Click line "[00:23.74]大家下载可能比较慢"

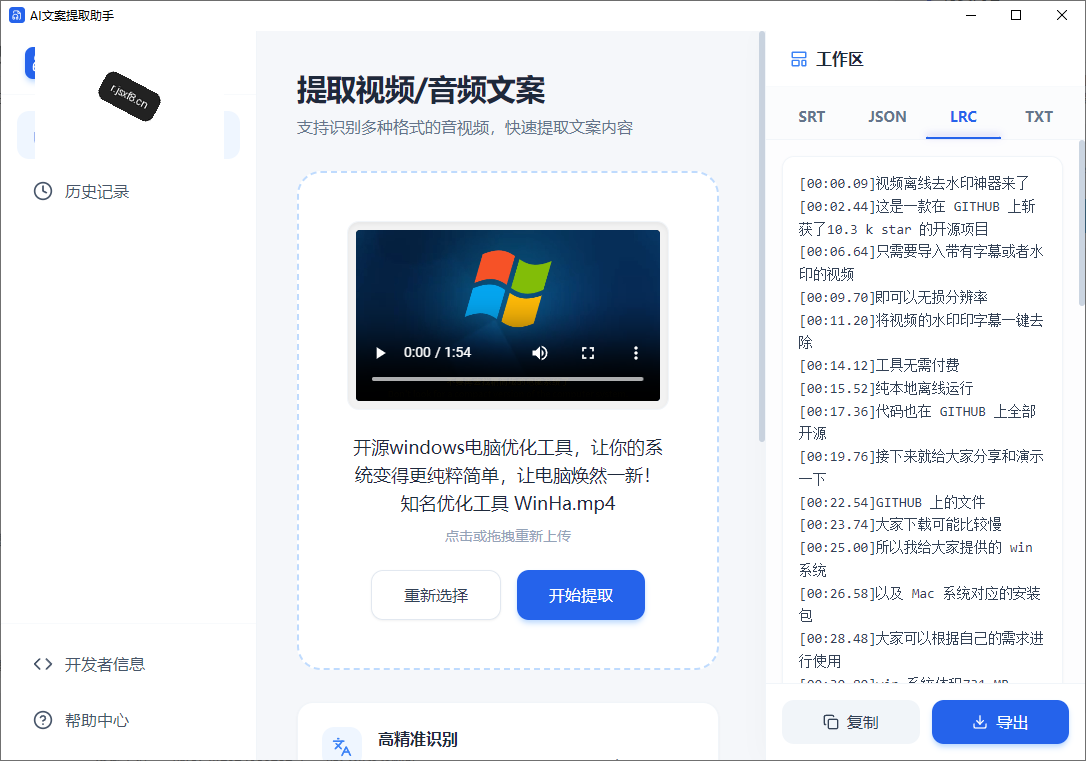(x=900, y=524)
